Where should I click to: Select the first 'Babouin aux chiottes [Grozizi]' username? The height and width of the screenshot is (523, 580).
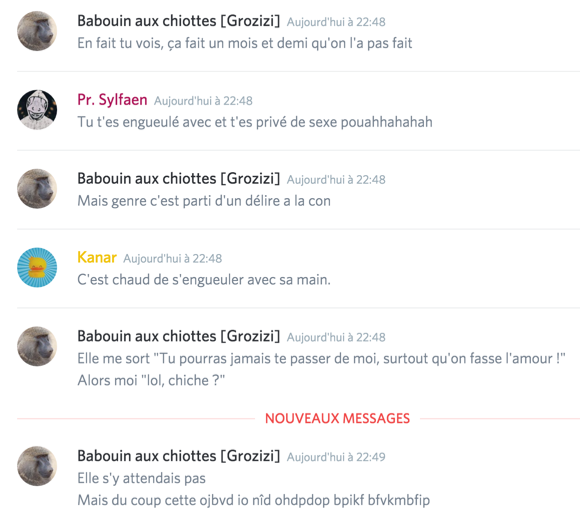179,21
